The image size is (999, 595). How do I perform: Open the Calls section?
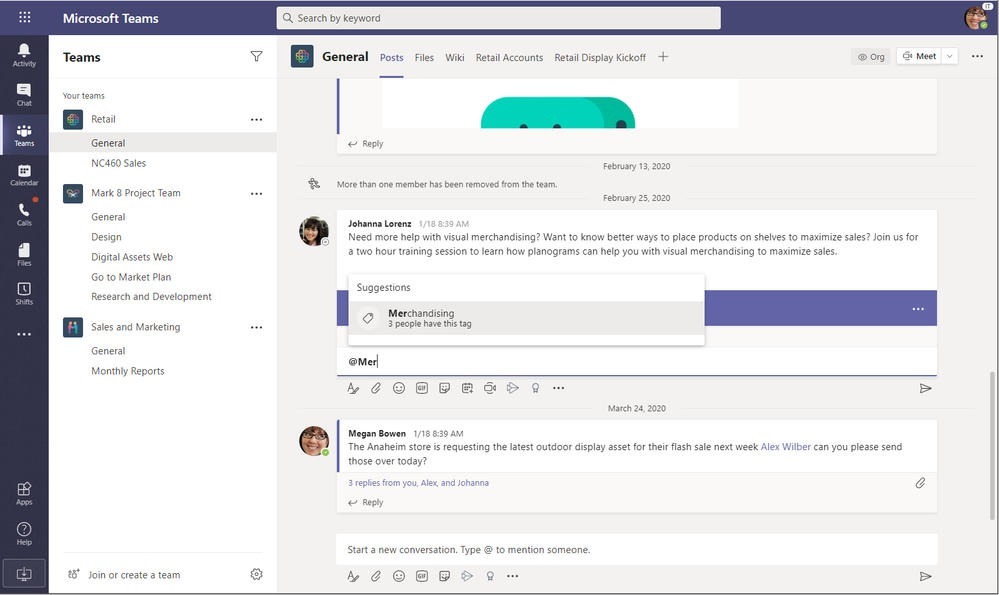coord(24,214)
